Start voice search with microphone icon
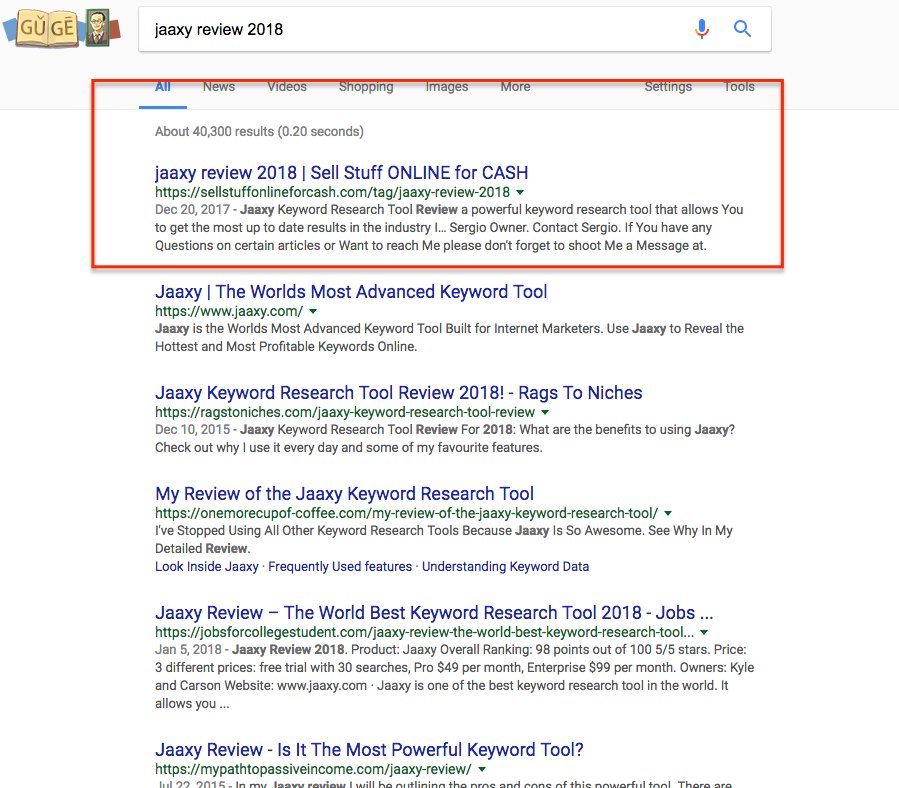899x788 pixels. 702,29
